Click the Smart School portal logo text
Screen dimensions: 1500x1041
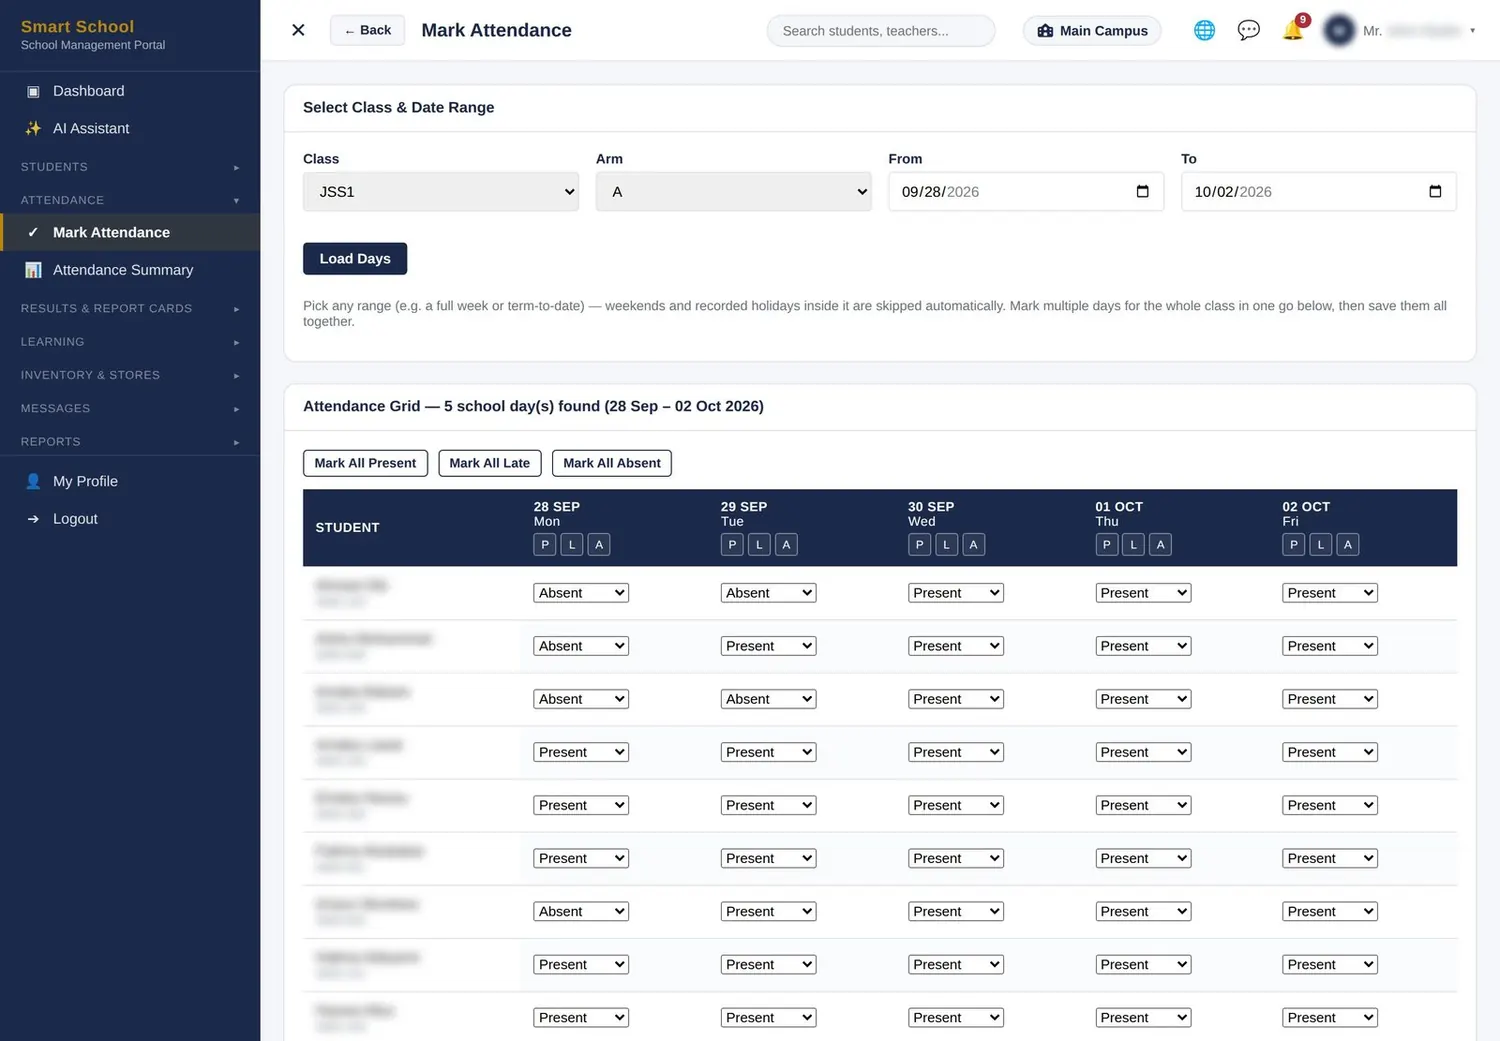(77, 26)
